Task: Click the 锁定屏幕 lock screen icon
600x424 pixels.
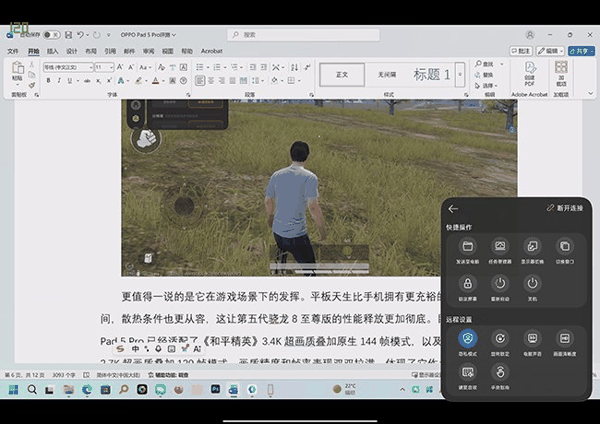Action: tap(467, 283)
